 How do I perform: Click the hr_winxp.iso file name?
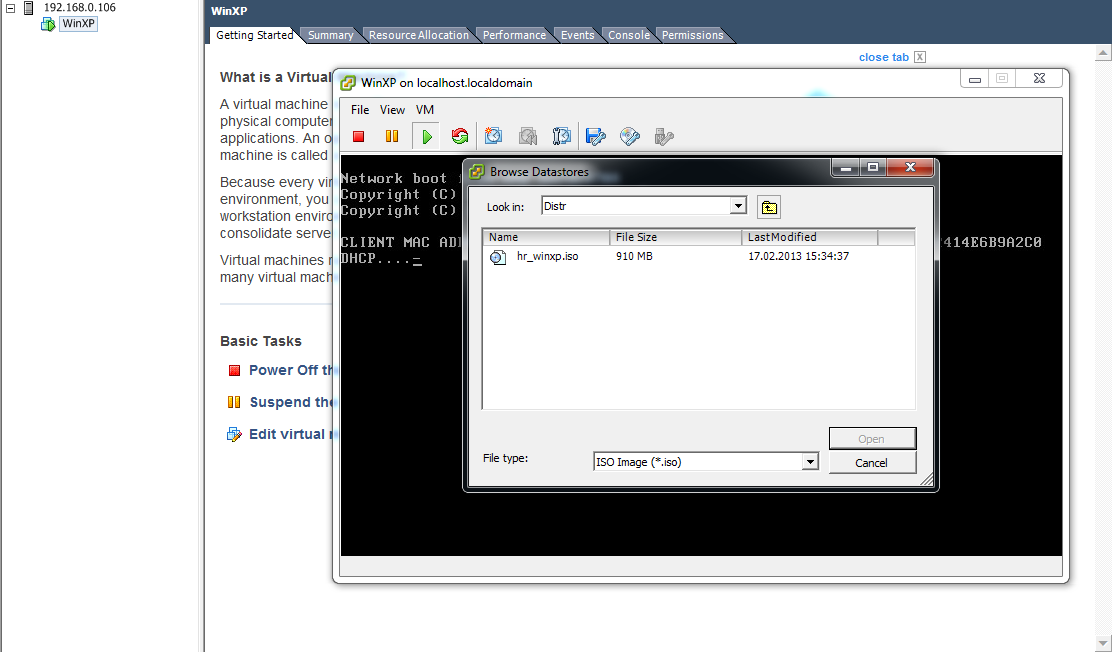pyautogui.click(x=547, y=256)
